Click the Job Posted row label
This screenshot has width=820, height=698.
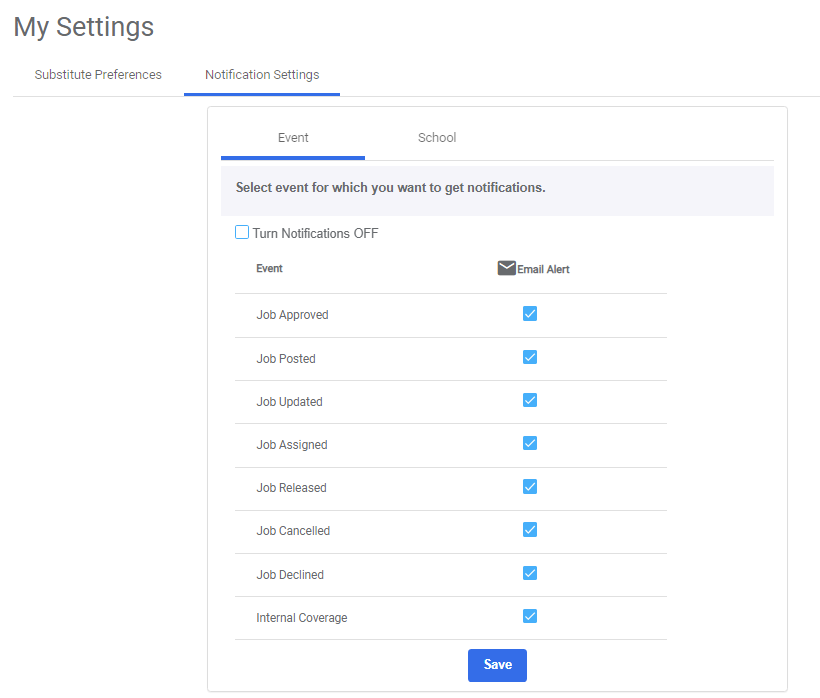tap(286, 359)
